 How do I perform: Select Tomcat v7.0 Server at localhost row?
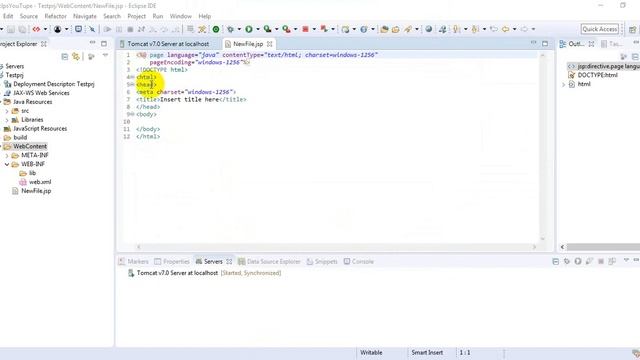point(204,273)
